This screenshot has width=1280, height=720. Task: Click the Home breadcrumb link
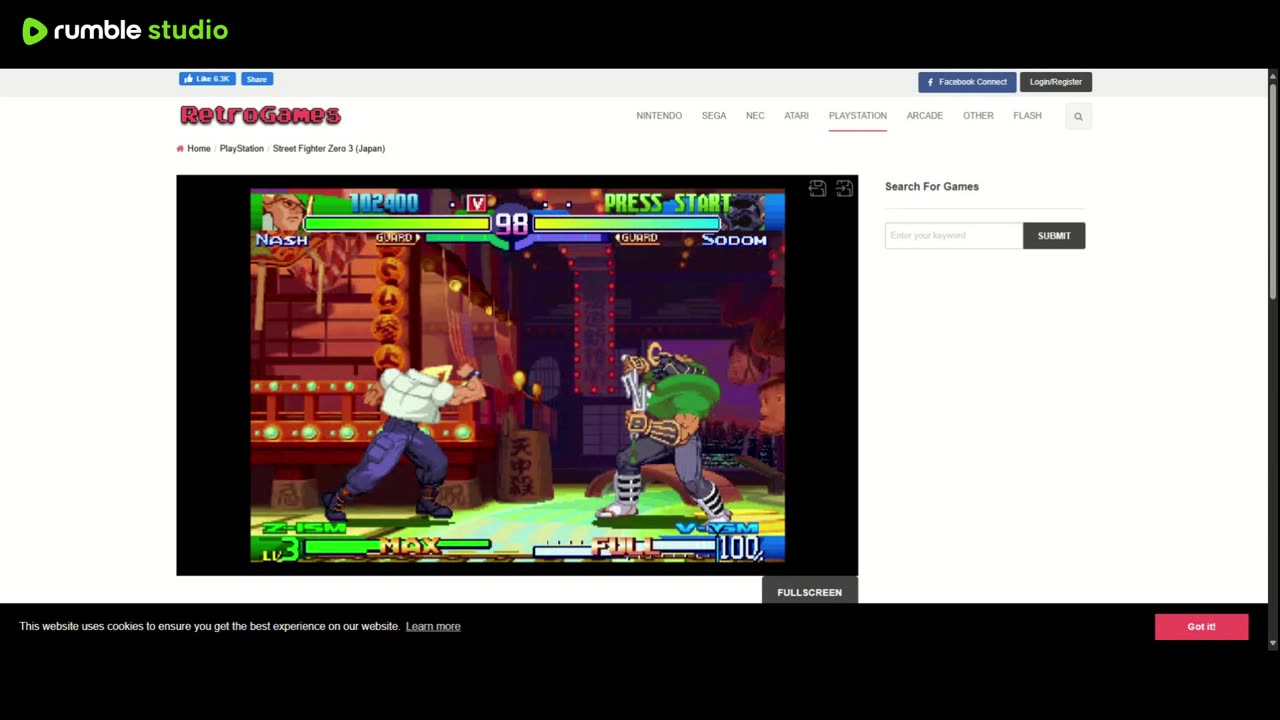(199, 148)
